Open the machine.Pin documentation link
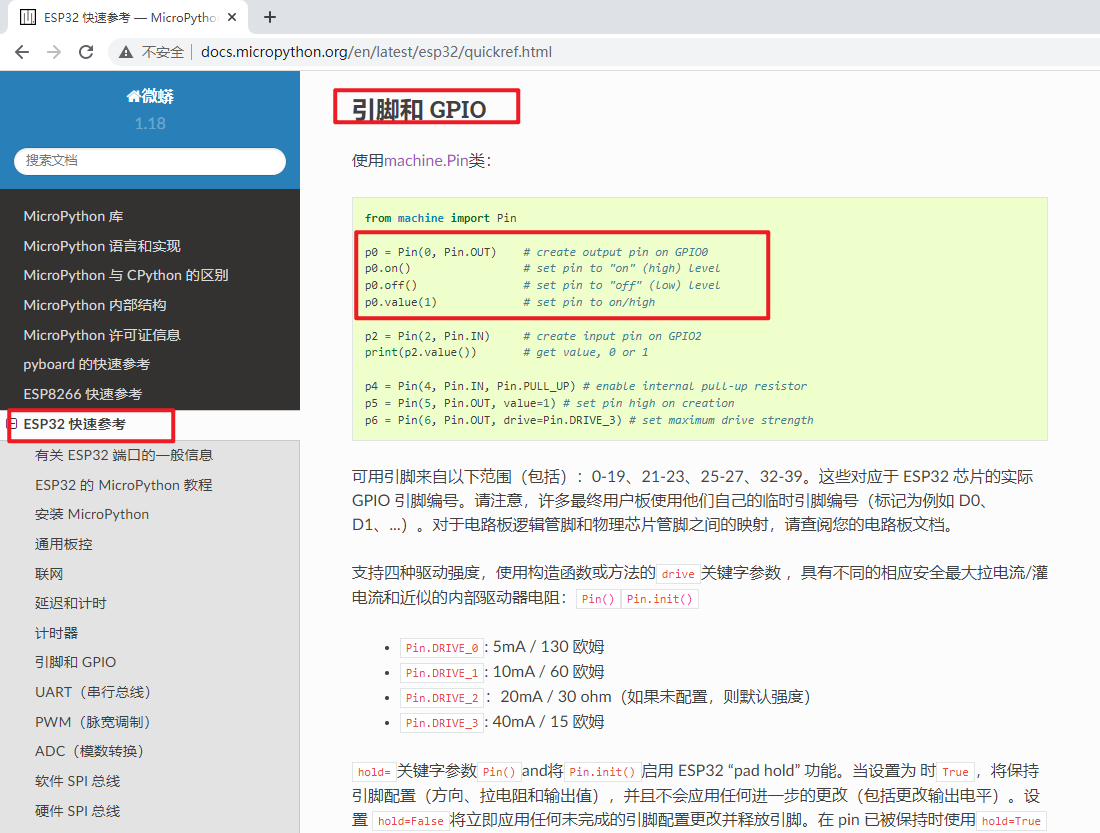Screen dimensions: 1100x833 coord(425,159)
